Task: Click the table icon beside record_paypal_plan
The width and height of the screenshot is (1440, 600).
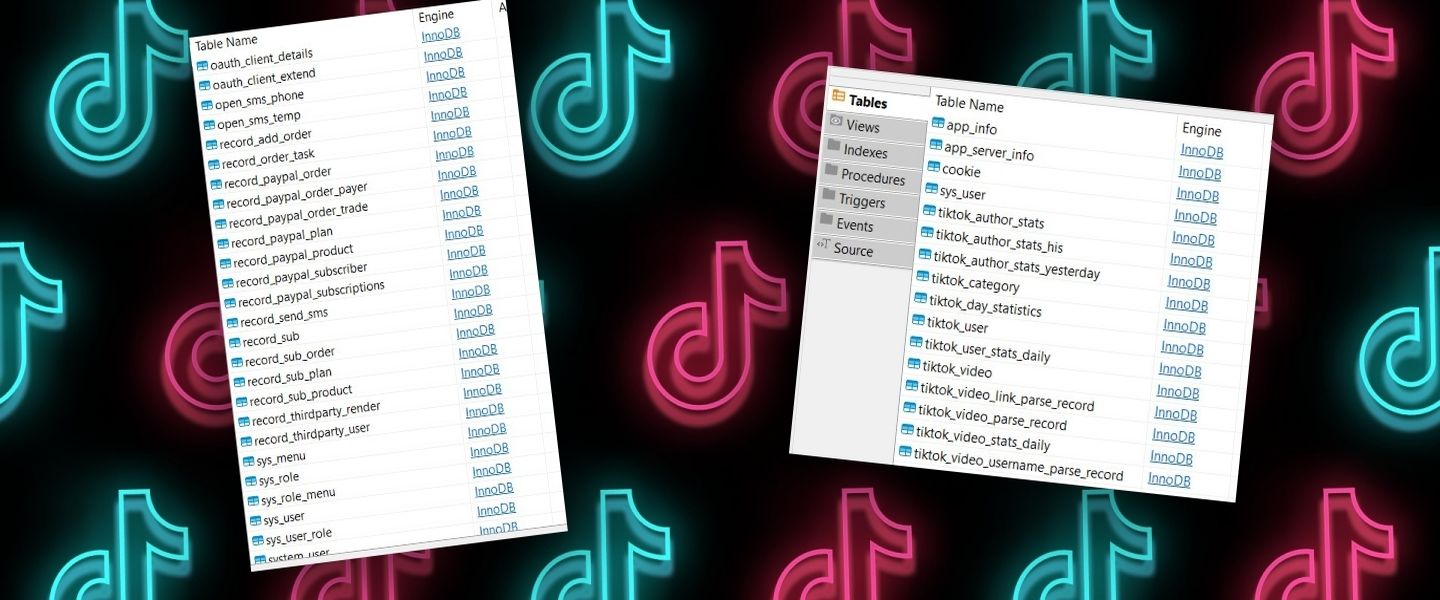Action: [222, 243]
